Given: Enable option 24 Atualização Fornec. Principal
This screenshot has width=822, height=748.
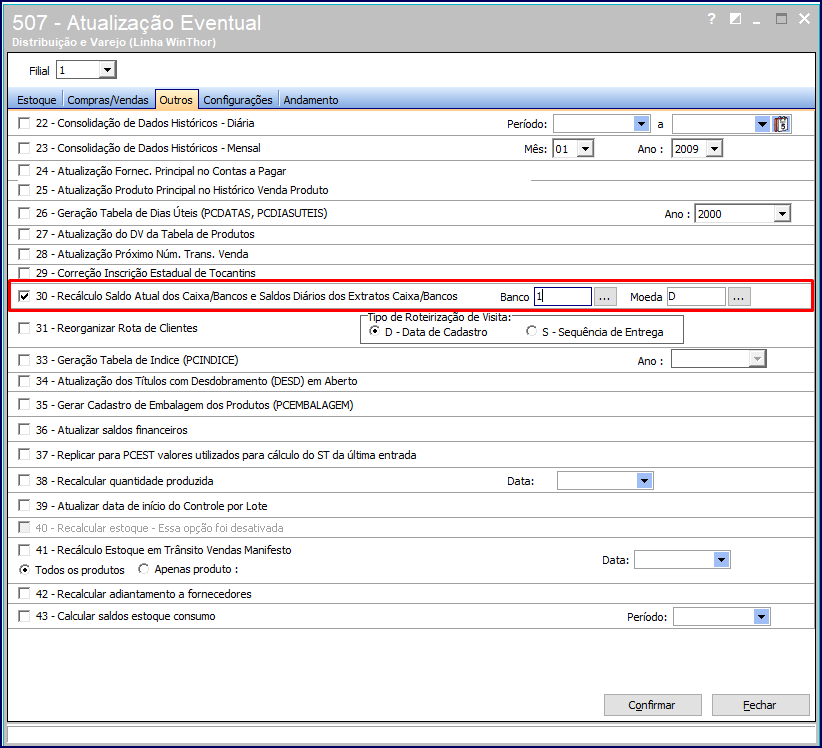Looking at the screenshot, I should (x=24, y=170).
